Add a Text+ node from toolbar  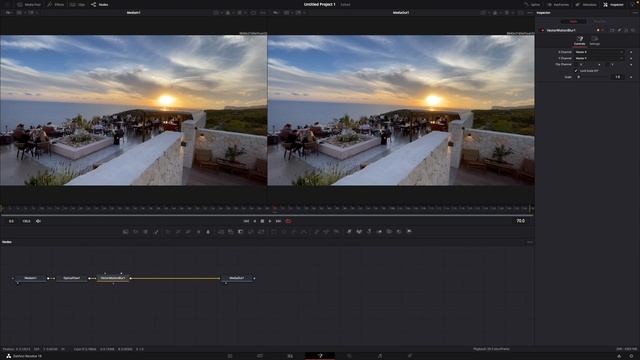[x=146, y=232]
